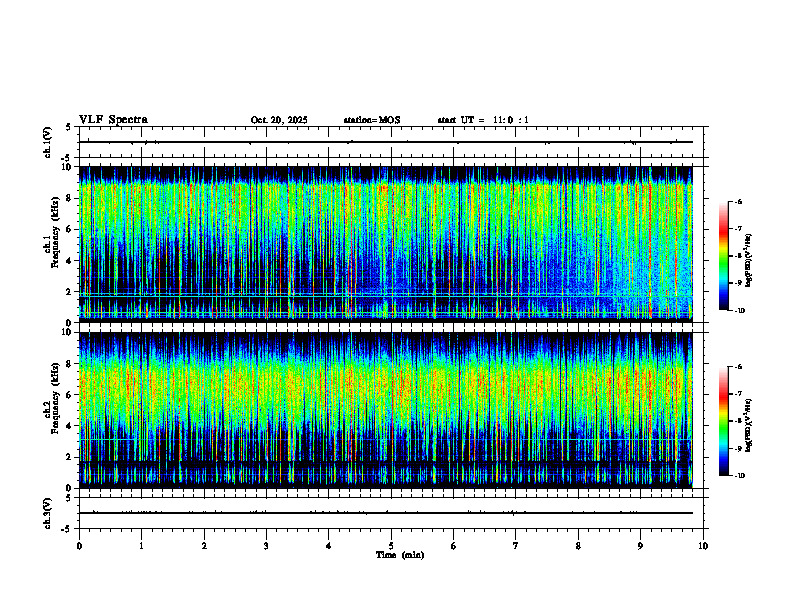Click the time axis tick label "9"
Screen dimensions: 792x612
pyautogui.click(x=640, y=546)
